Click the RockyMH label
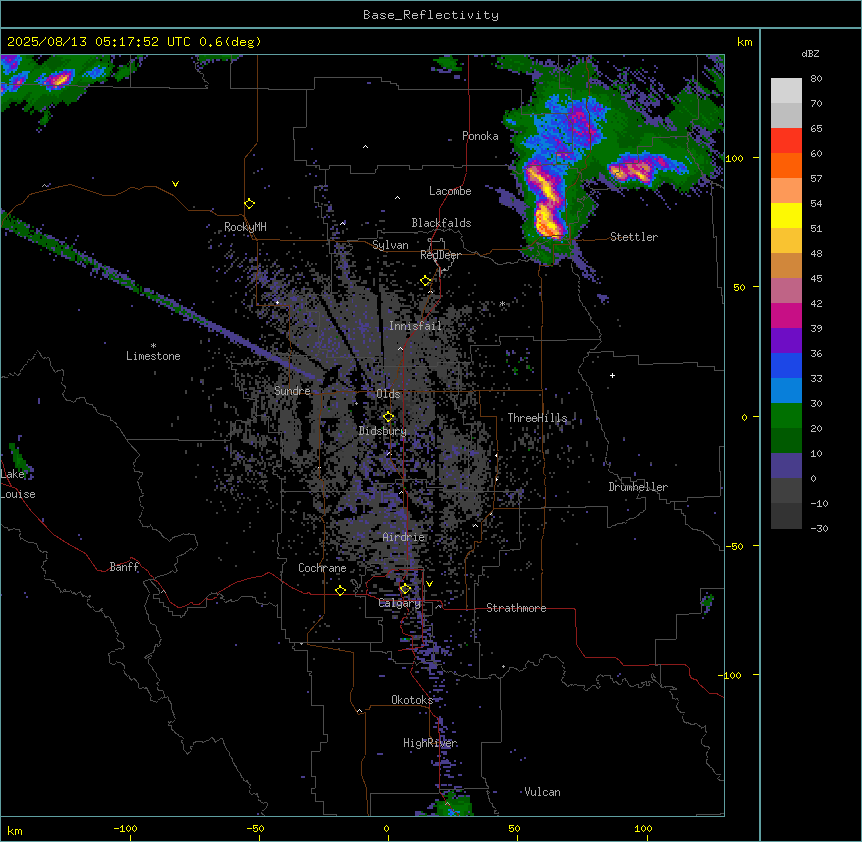 pos(245,226)
